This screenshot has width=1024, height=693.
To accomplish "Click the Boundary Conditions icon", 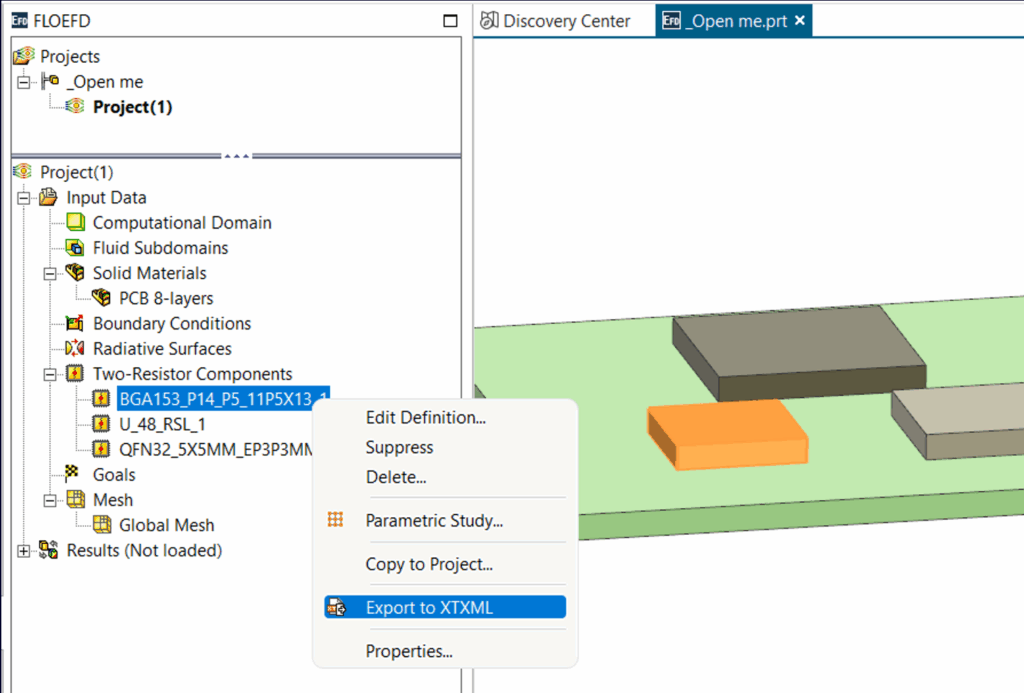I will [x=75, y=324].
